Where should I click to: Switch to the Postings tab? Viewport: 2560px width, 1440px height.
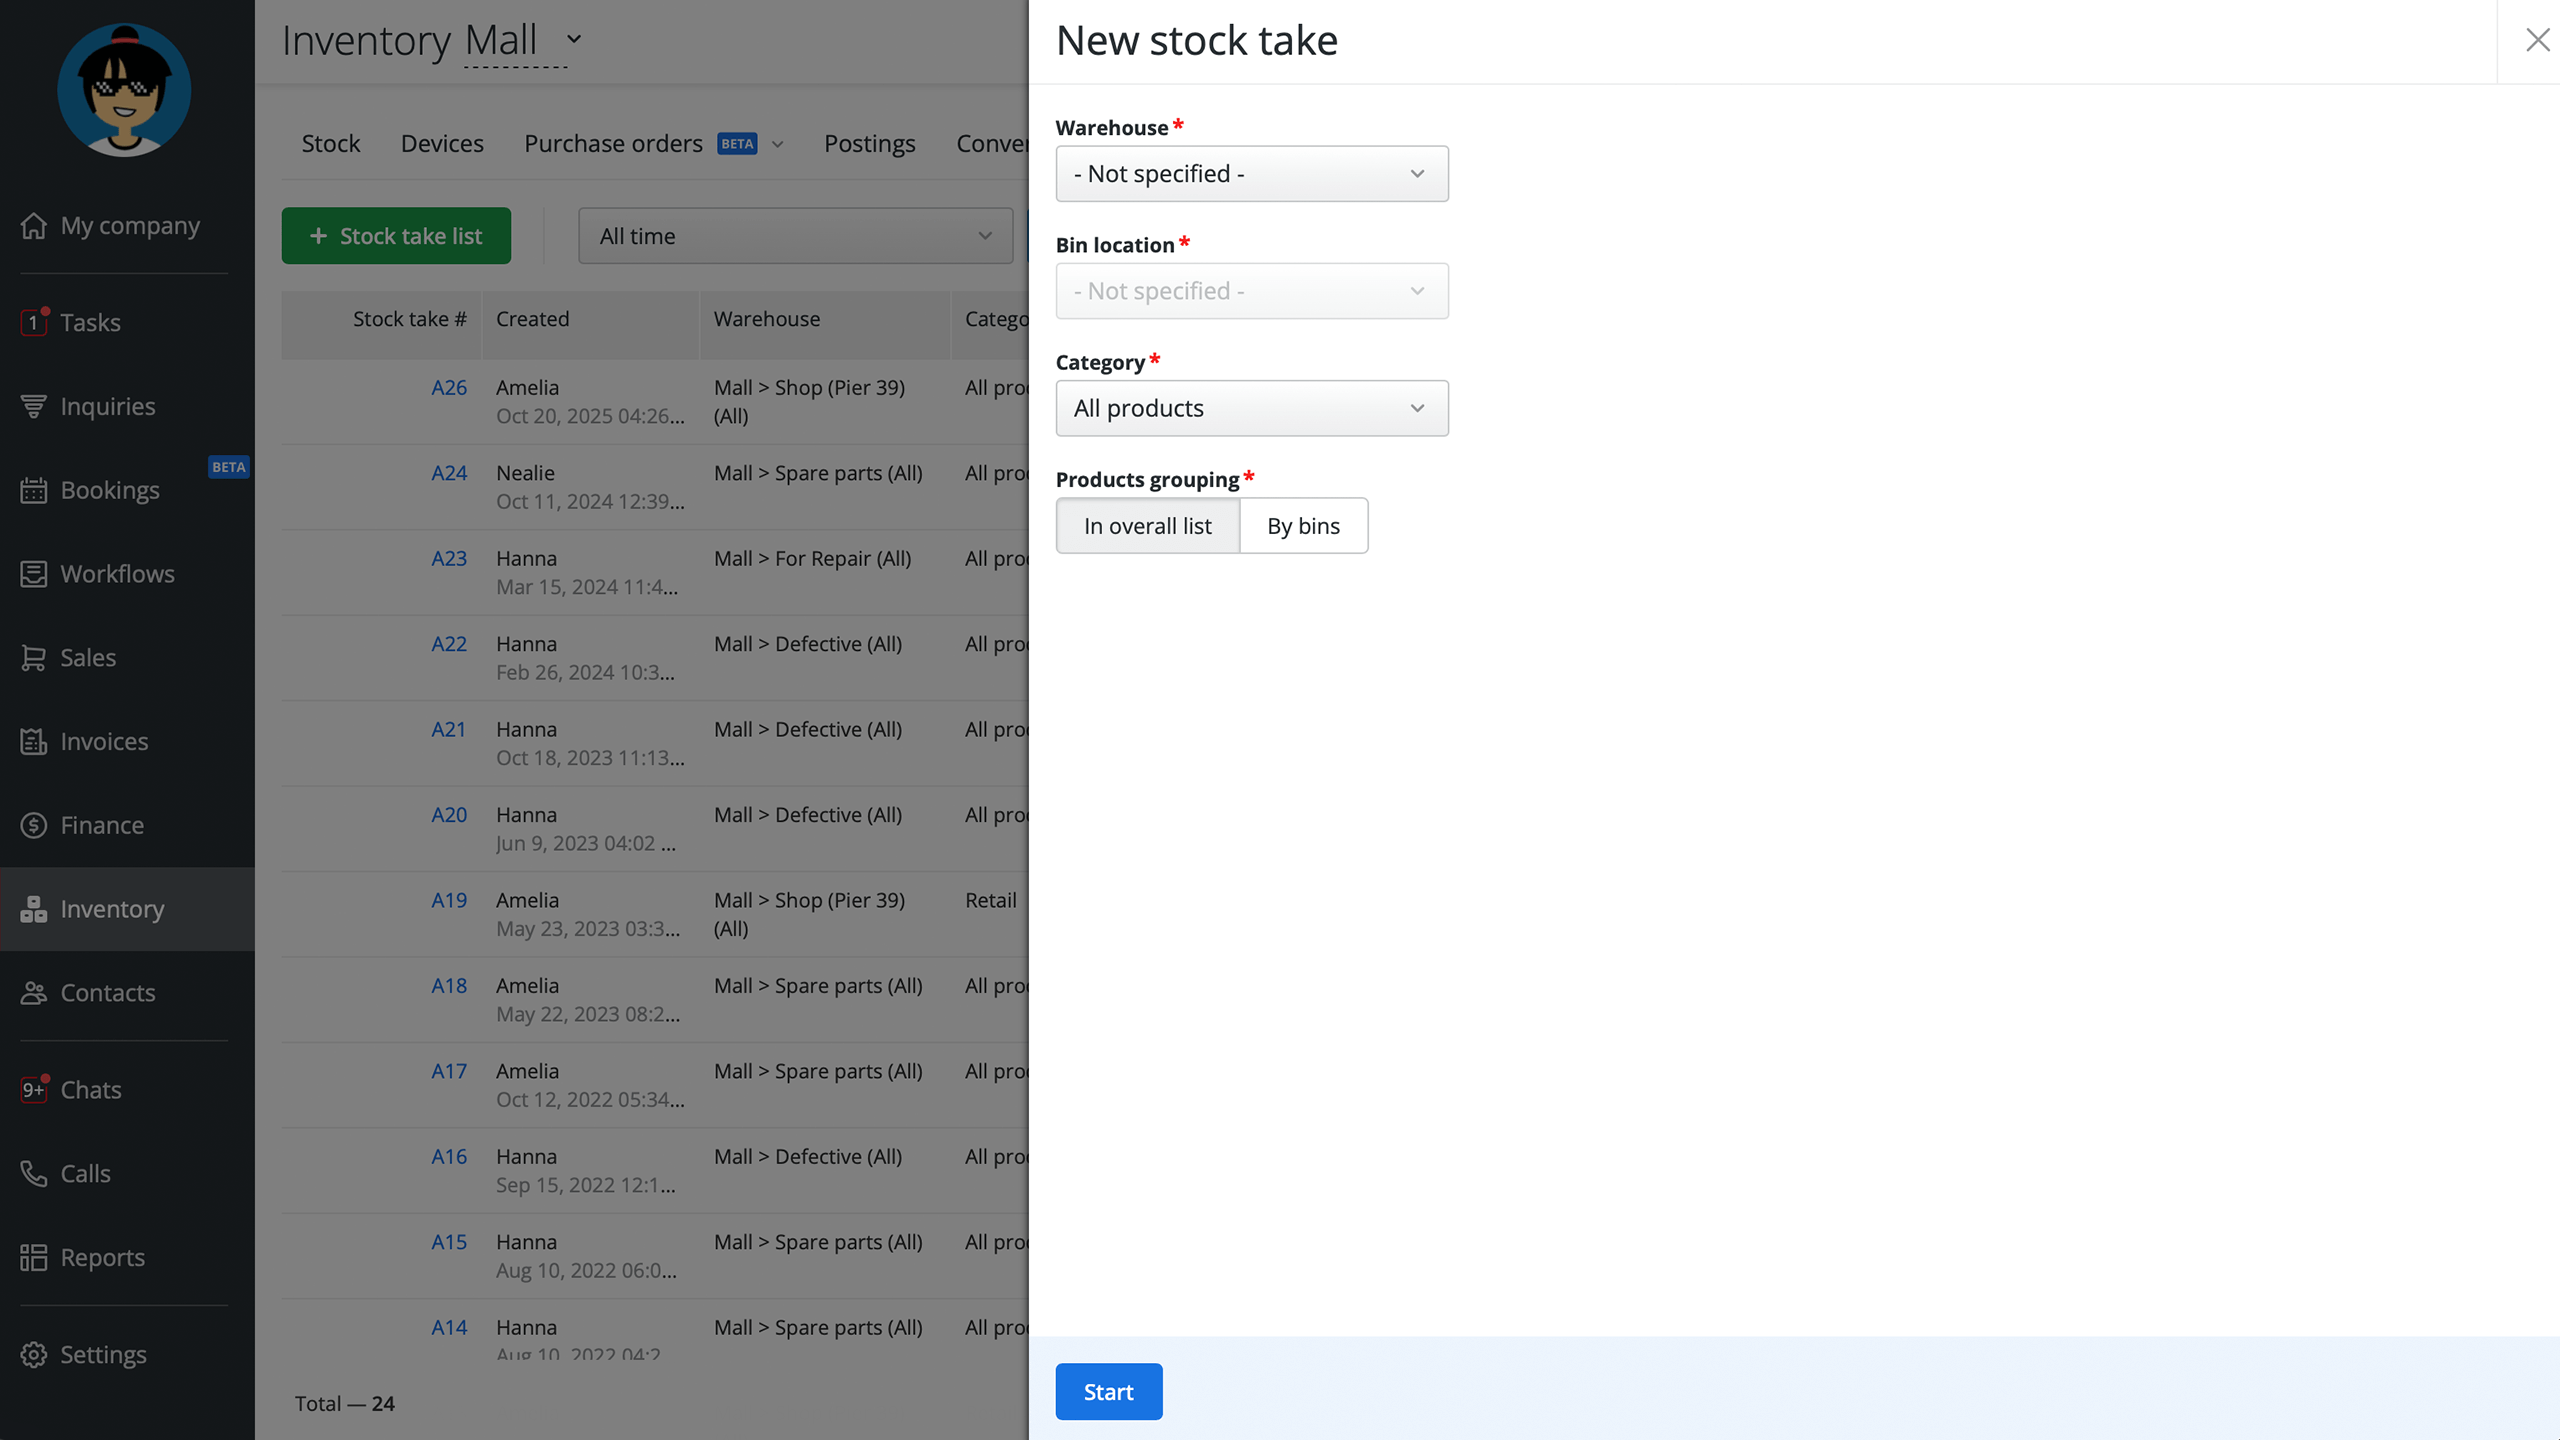(x=869, y=144)
